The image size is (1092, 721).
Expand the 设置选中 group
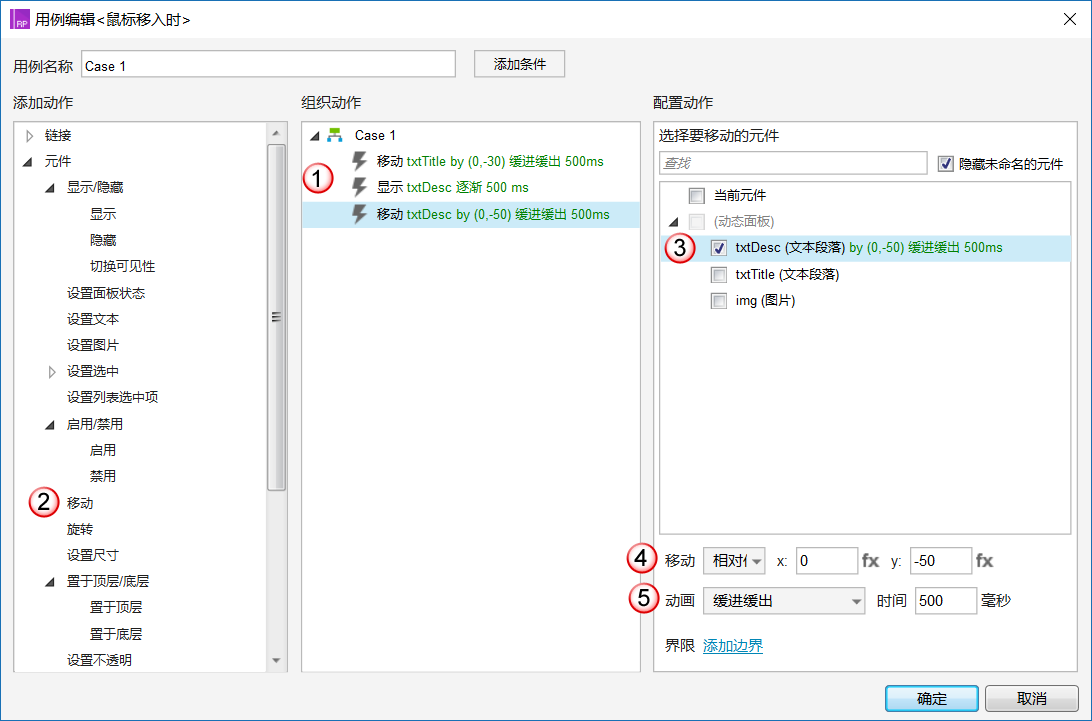(x=52, y=372)
